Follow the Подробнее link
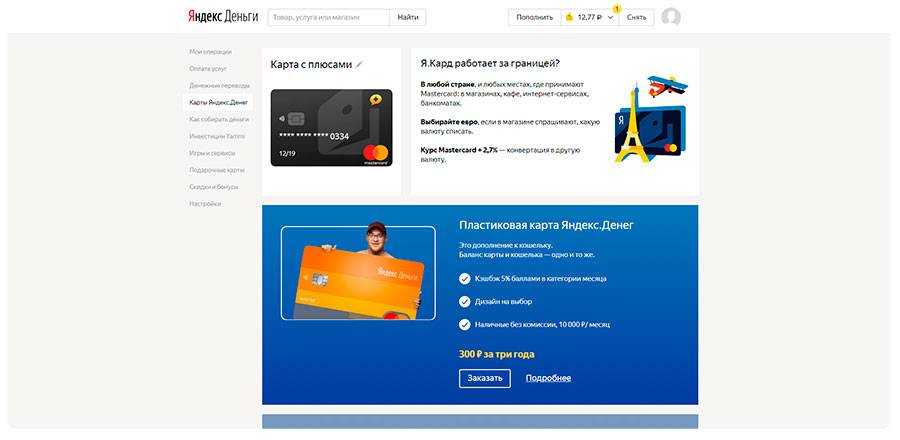This screenshot has width=900, height=440. 548,378
